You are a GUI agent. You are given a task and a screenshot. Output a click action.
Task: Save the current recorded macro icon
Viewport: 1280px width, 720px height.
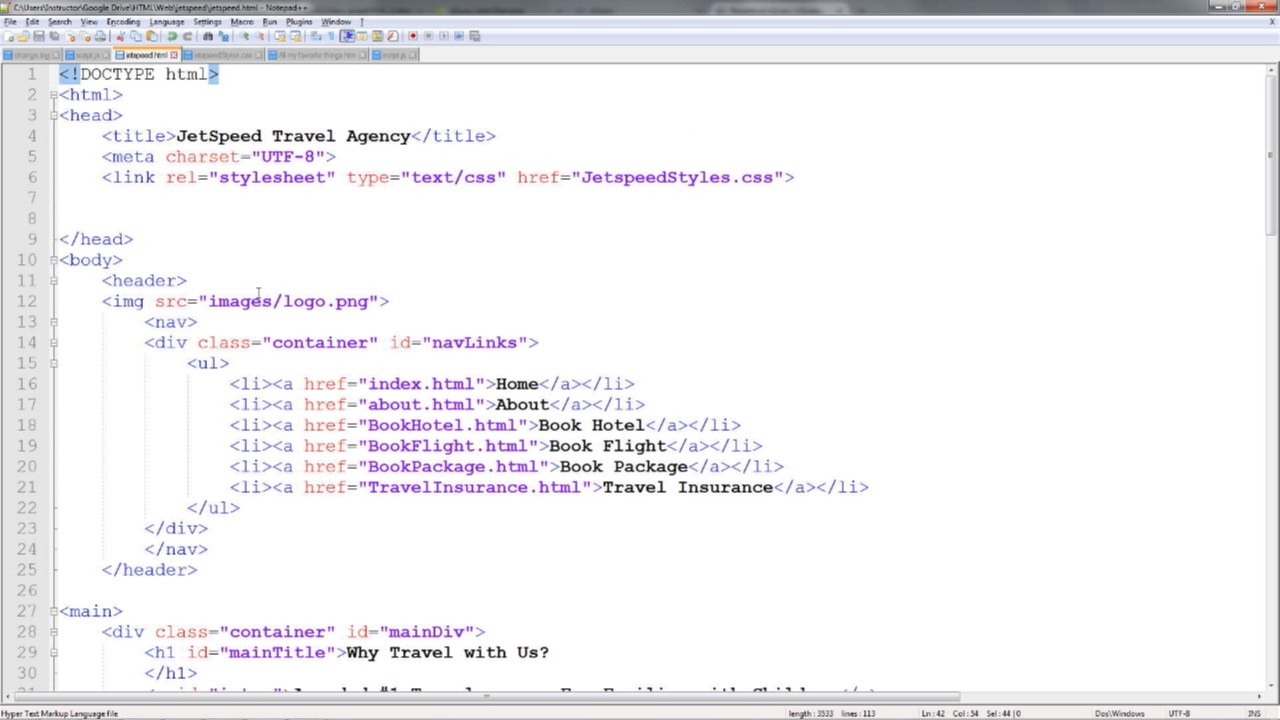pos(475,36)
